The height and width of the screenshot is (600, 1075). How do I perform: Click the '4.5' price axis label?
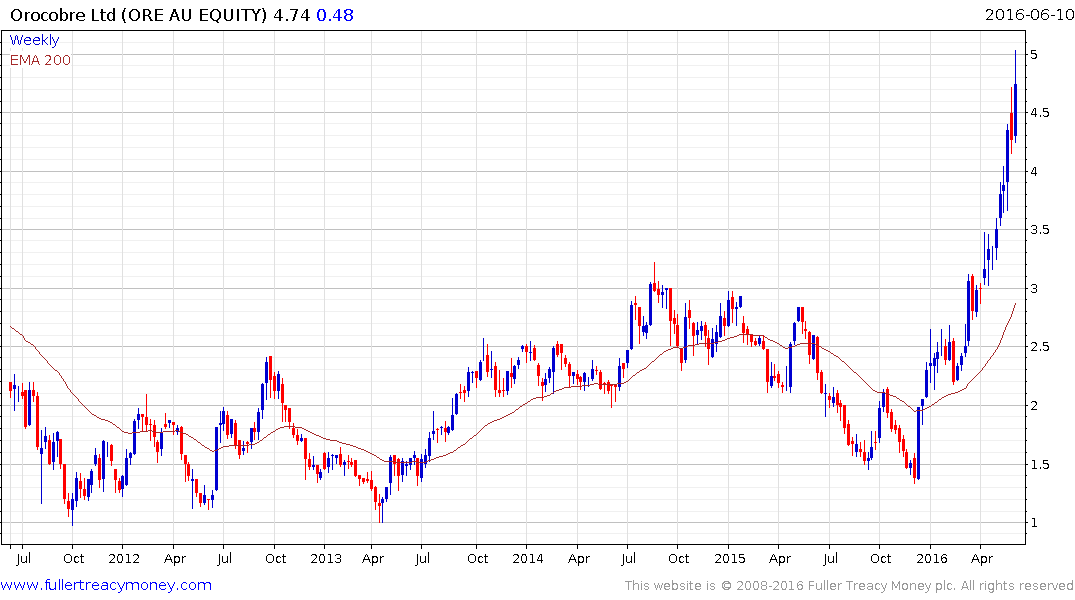pyautogui.click(x=1040, y=112)
